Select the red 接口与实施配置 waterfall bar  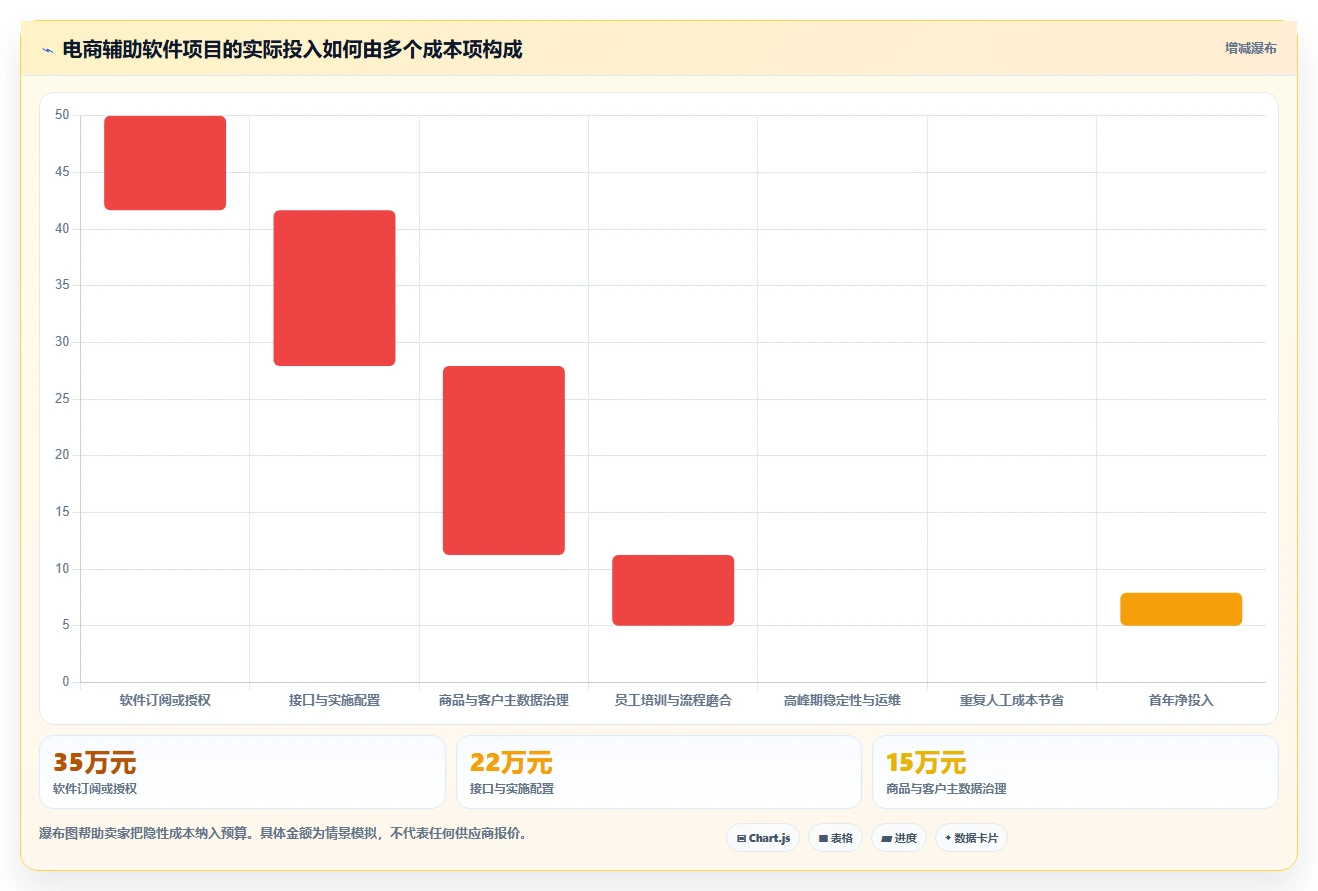point(334,288)
